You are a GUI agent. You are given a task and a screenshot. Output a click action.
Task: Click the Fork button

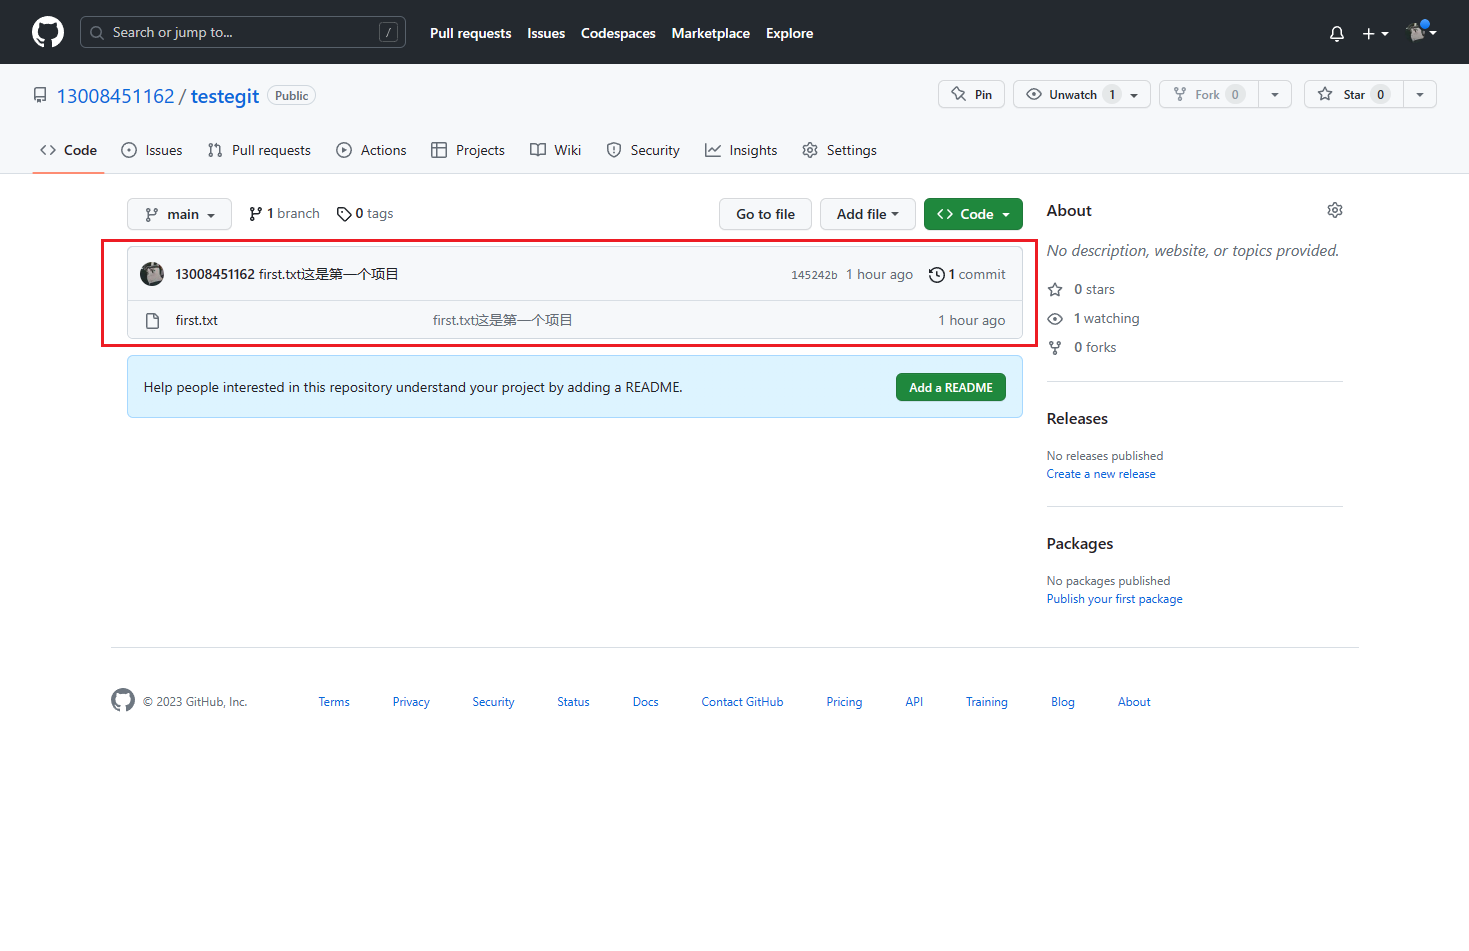tap(1208, 94)
